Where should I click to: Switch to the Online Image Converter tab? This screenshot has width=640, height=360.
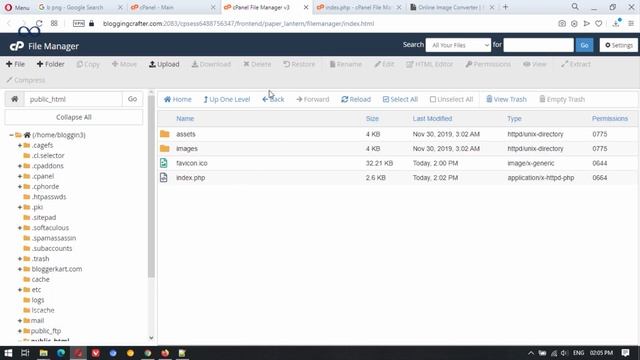click(452, 7)
